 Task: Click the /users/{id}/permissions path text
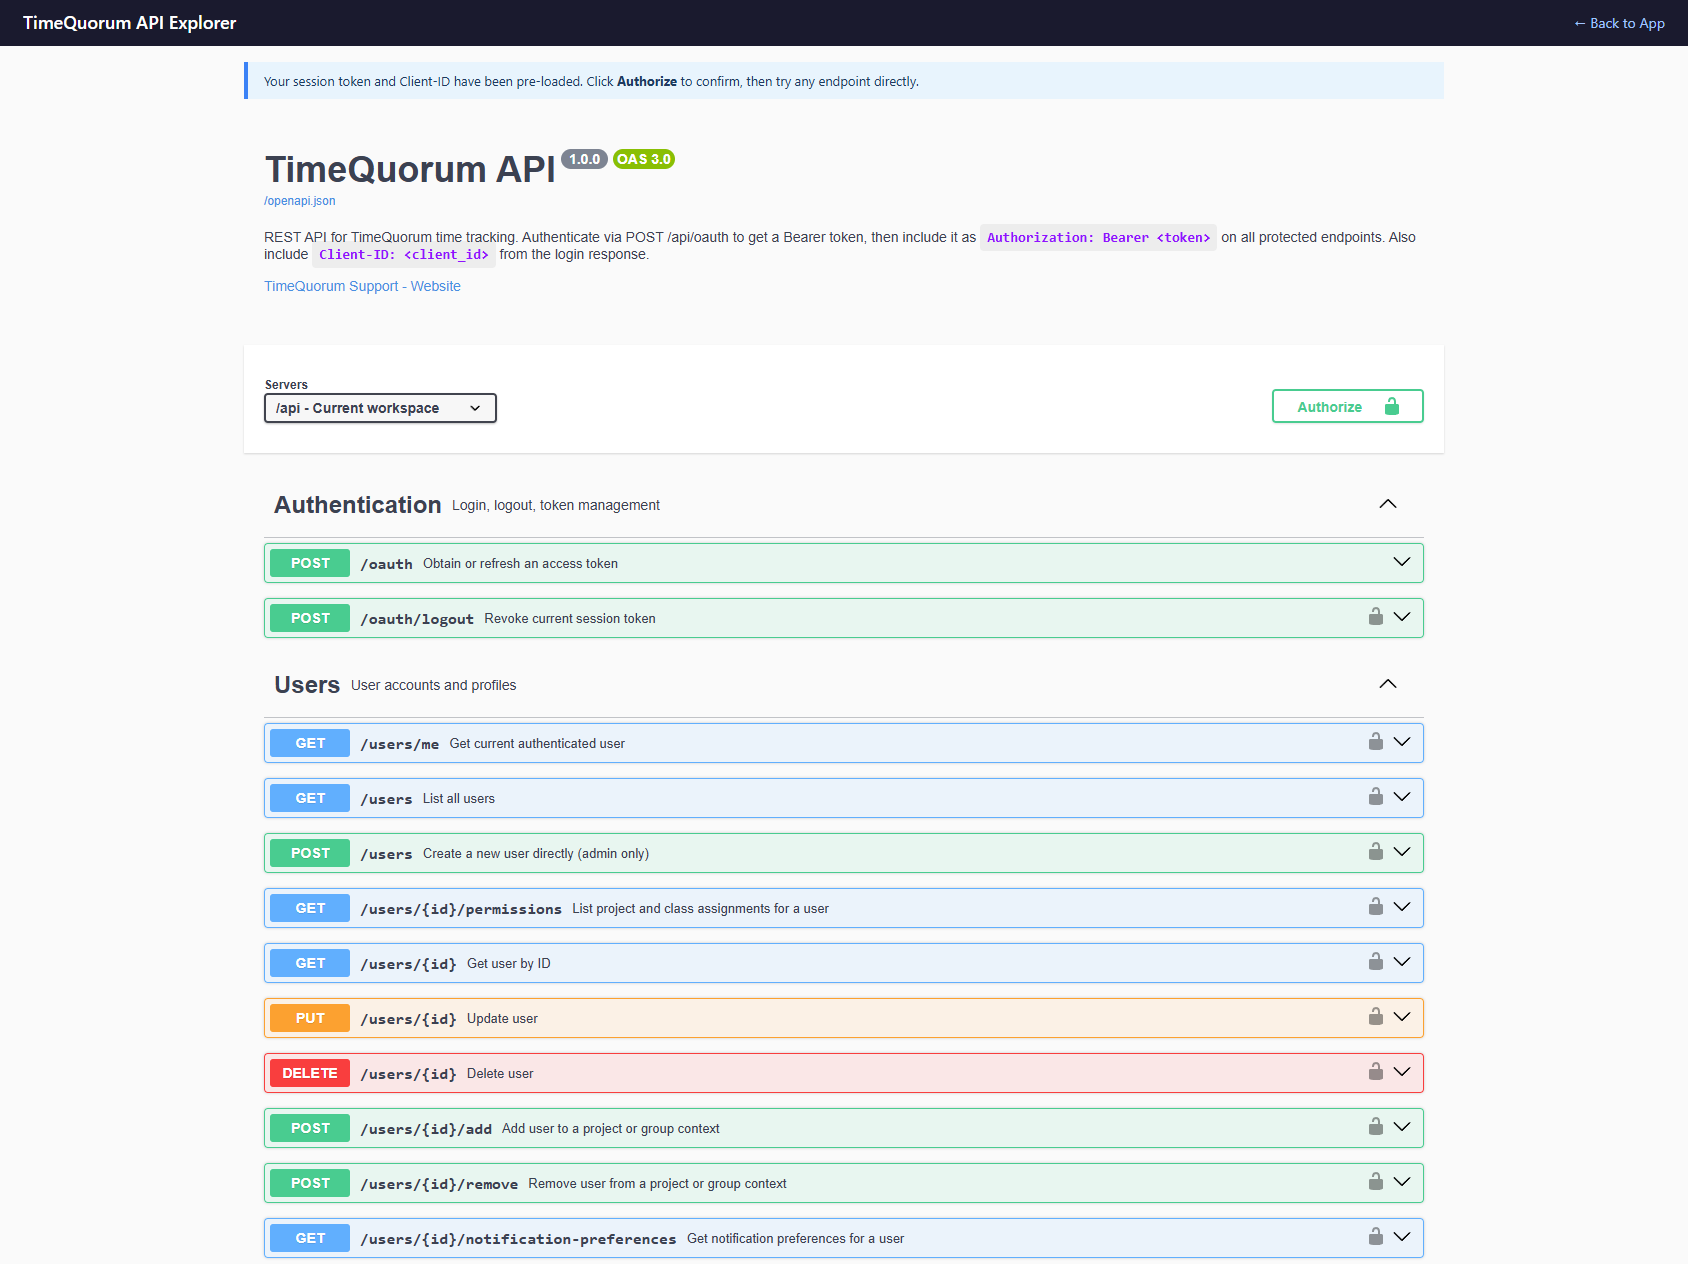461,909
